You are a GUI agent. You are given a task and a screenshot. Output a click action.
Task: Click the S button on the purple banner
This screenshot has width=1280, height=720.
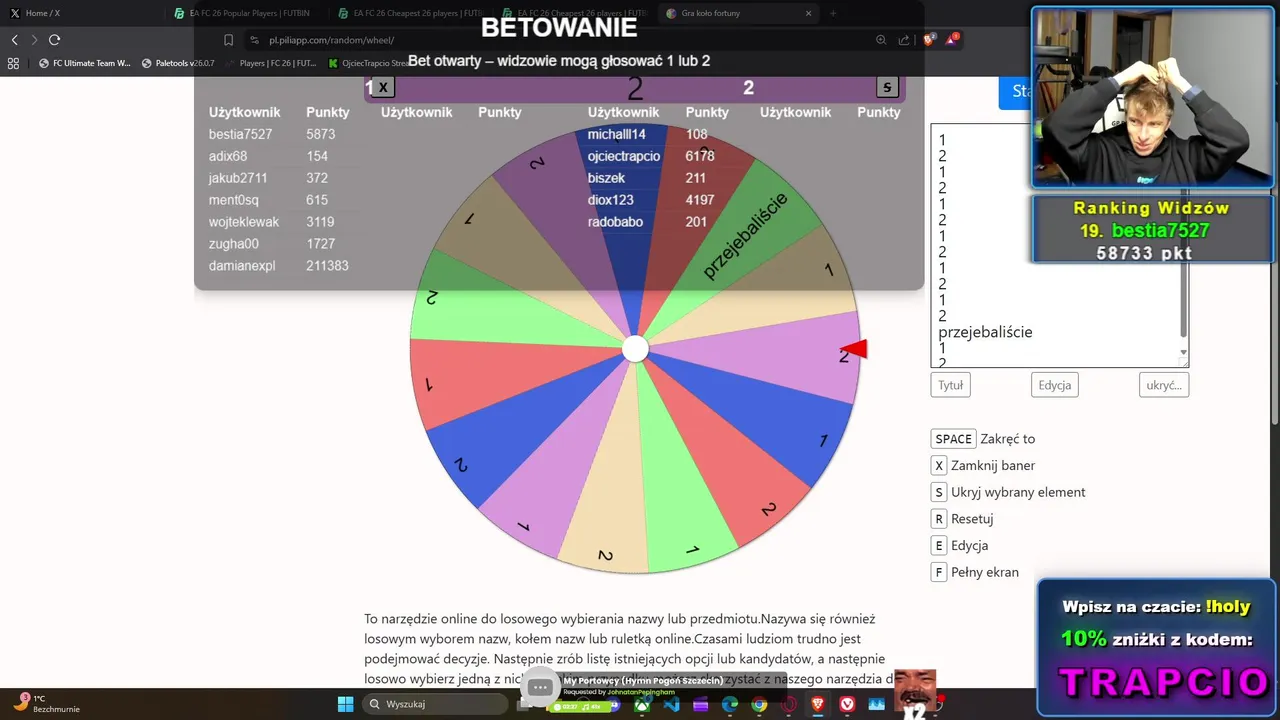pyautogui.click(x=887, y=87)
